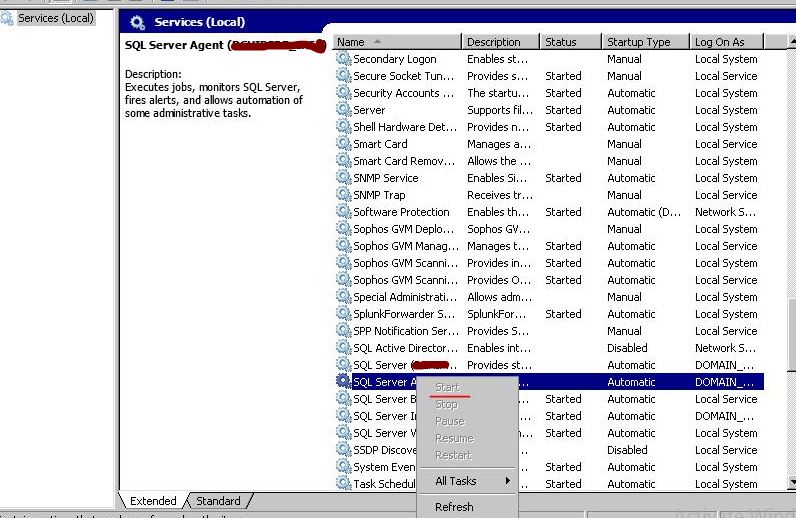Select the Secondary Logon service name

394,59
